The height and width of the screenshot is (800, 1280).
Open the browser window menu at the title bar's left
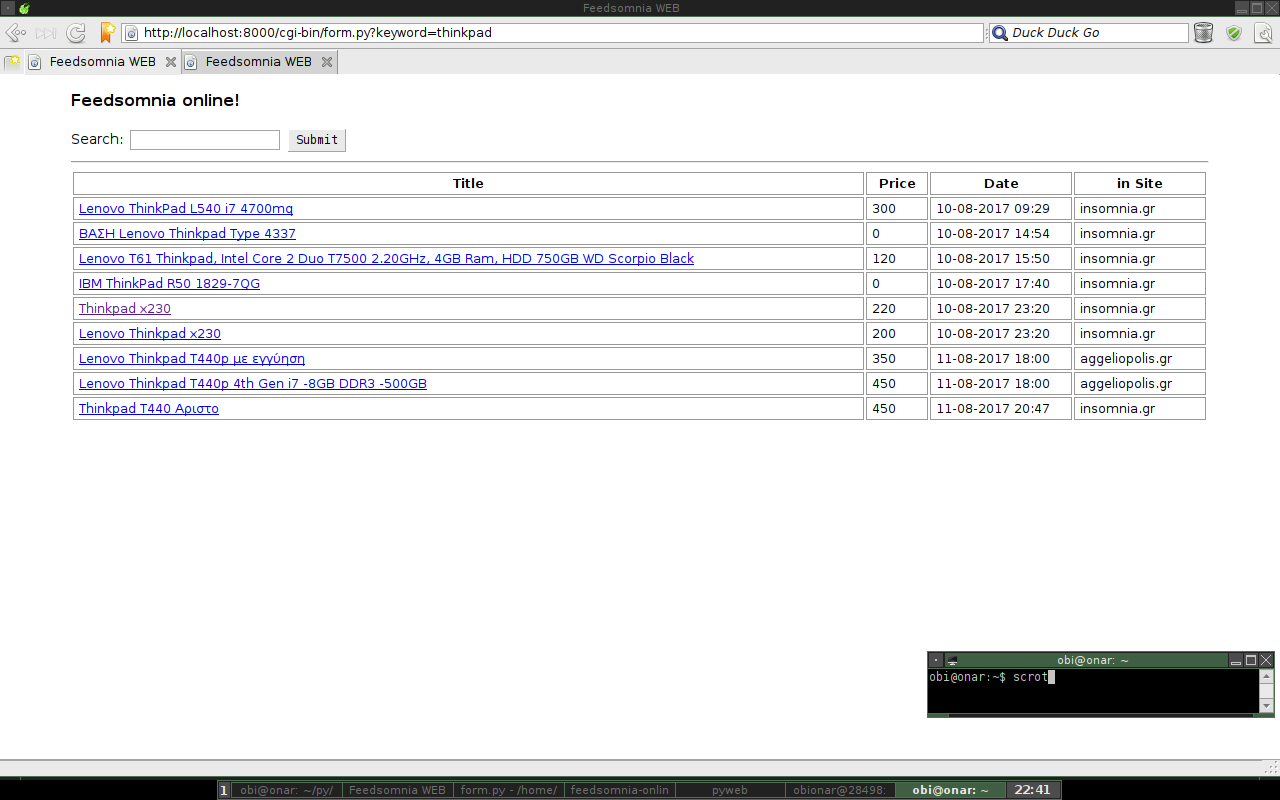pyautogui.click(x=8, y=8)
